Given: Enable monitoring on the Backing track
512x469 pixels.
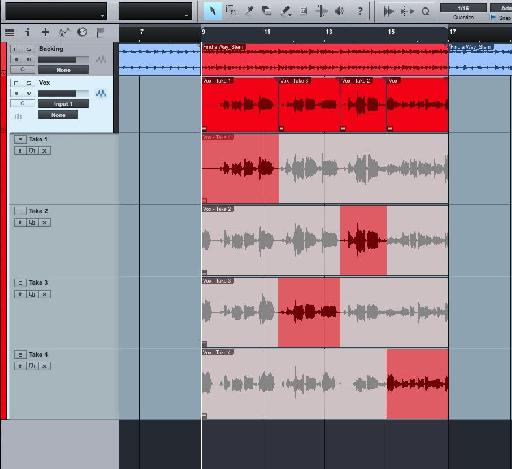Looking at the screenshot, I should [x=29, y=59].
